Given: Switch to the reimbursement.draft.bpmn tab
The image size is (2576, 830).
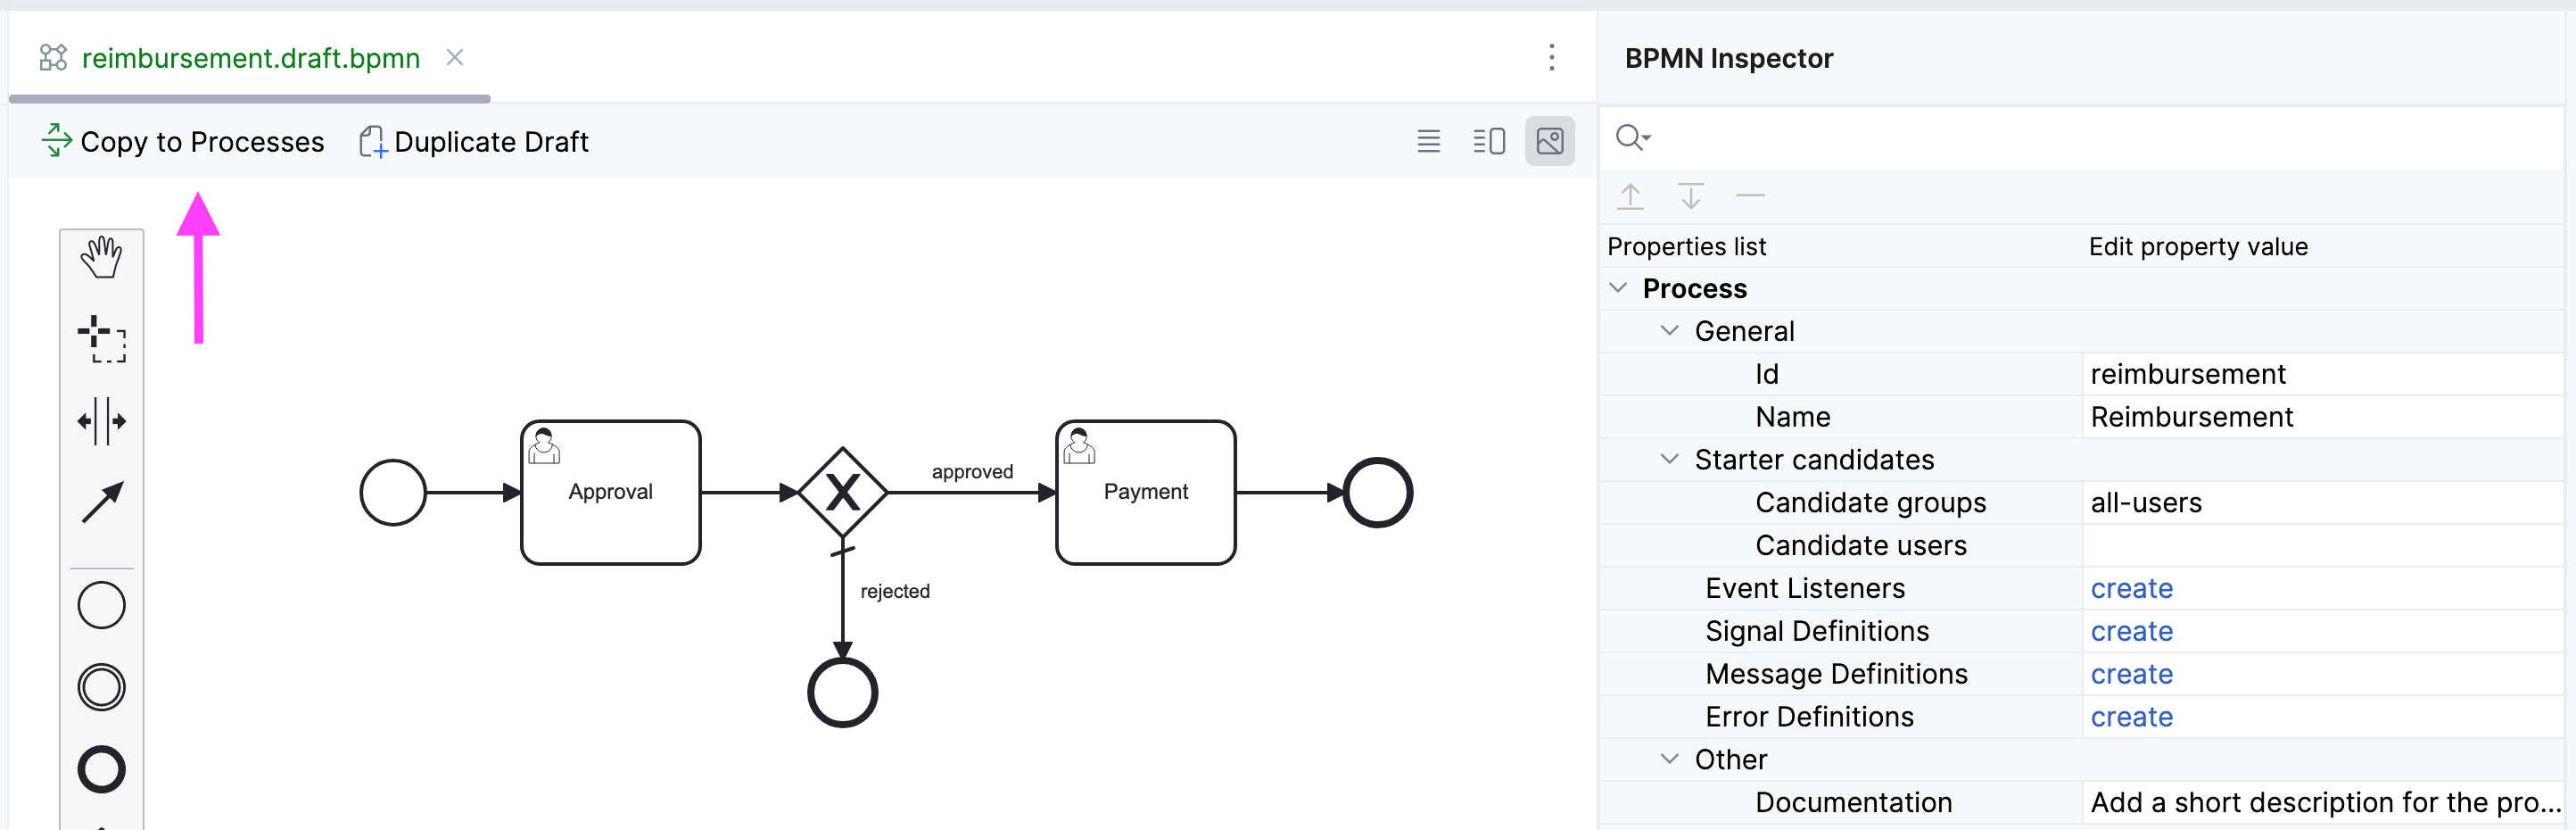Looking at the screenshot, I should (250, 58).
